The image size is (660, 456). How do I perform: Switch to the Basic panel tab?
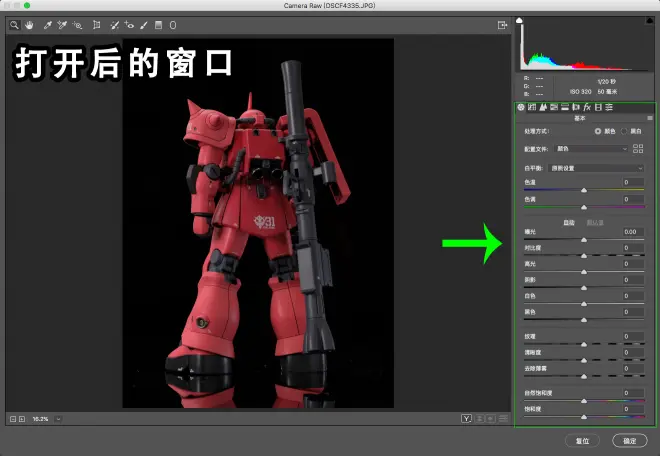point(521,107)
